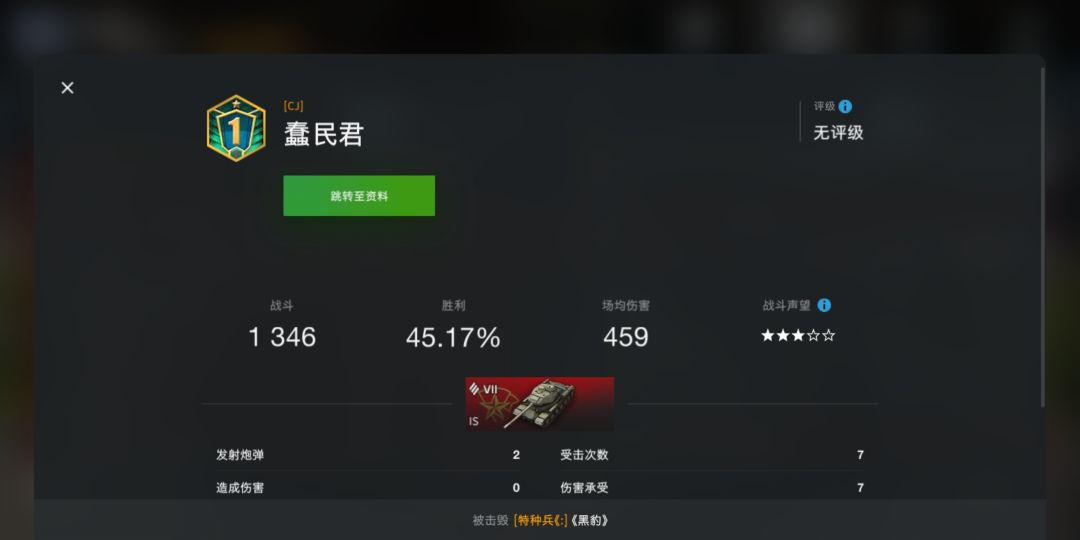Screen dimensions: 1080x540
Task: Click the green 跳转至资料 button
Action: point(359,196)
